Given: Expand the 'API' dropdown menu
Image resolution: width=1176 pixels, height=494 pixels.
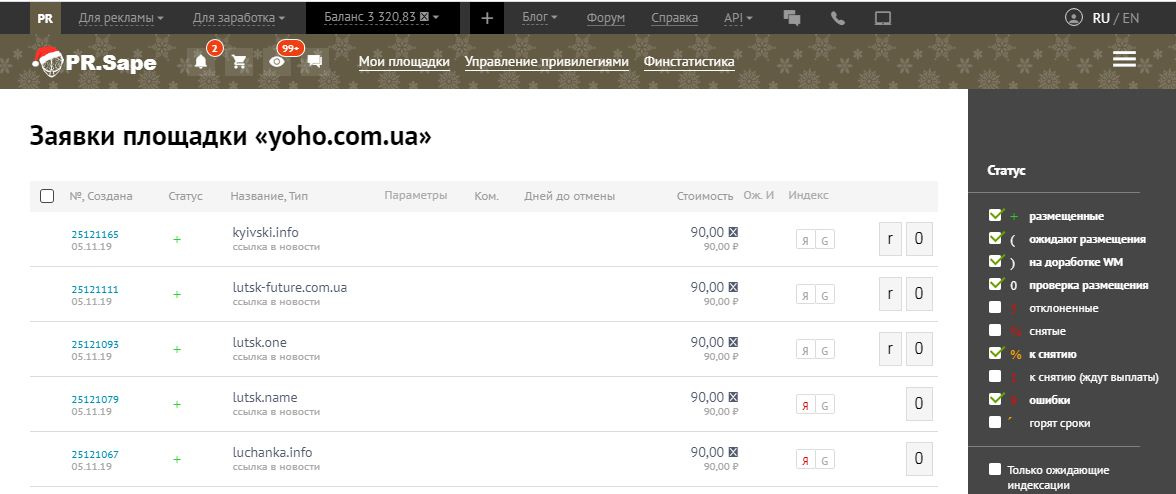Looking at the screenshot, I should coord(738,17).
